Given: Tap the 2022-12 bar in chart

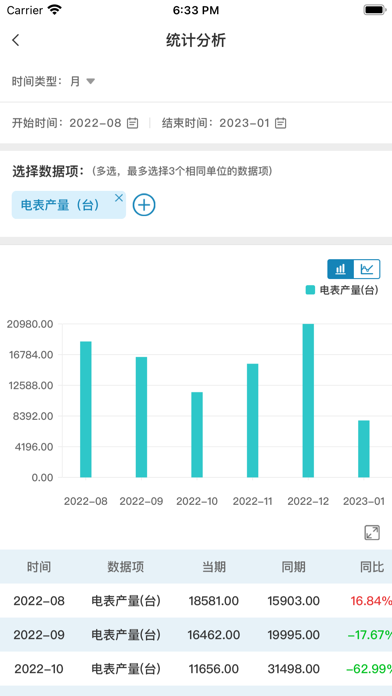Looking at the screenshot, I should pyautogui.click(x=308, y=401).
